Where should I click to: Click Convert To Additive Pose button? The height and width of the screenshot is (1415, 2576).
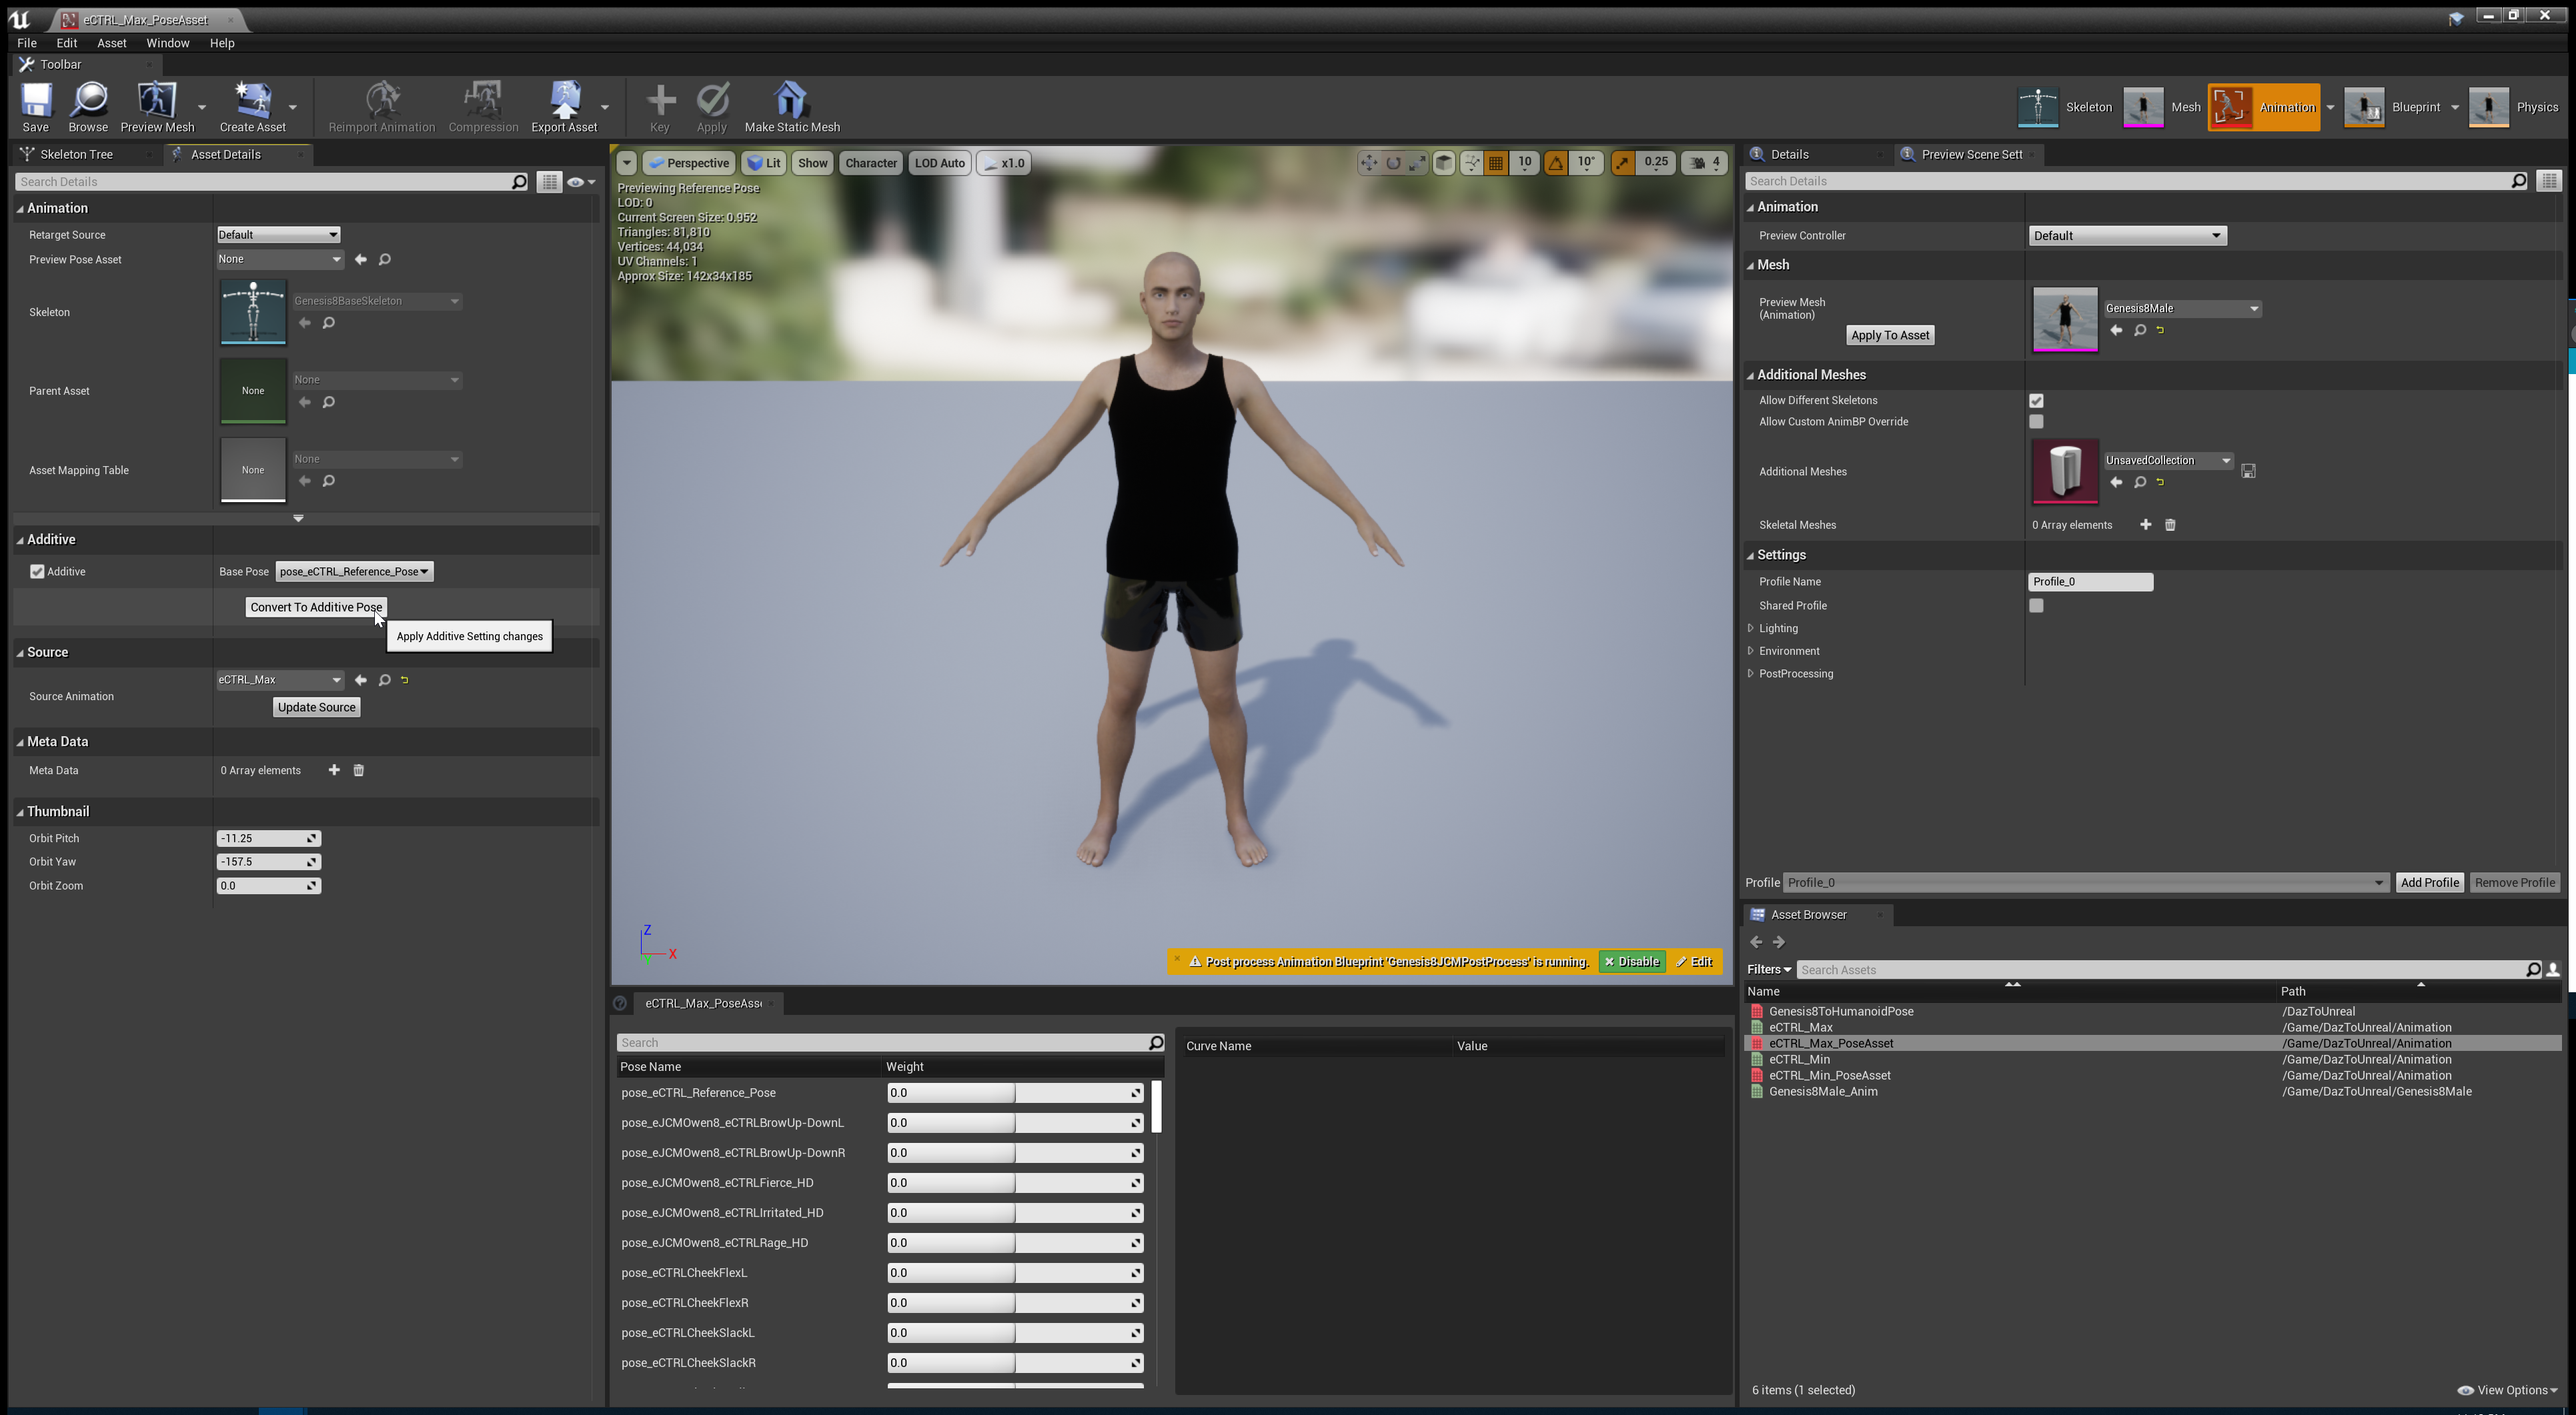(x=316, y=607)
